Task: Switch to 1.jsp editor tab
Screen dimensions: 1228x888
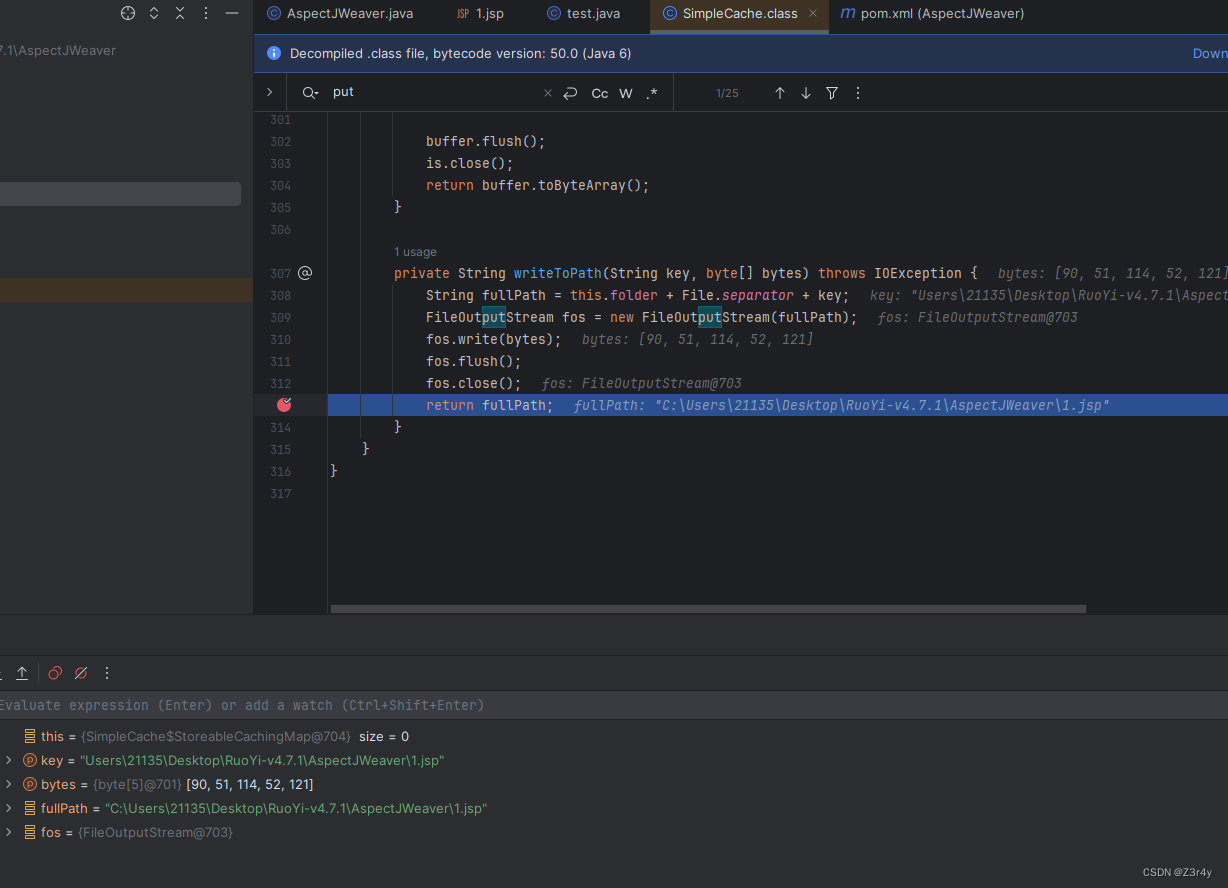Action: (479, 14)
